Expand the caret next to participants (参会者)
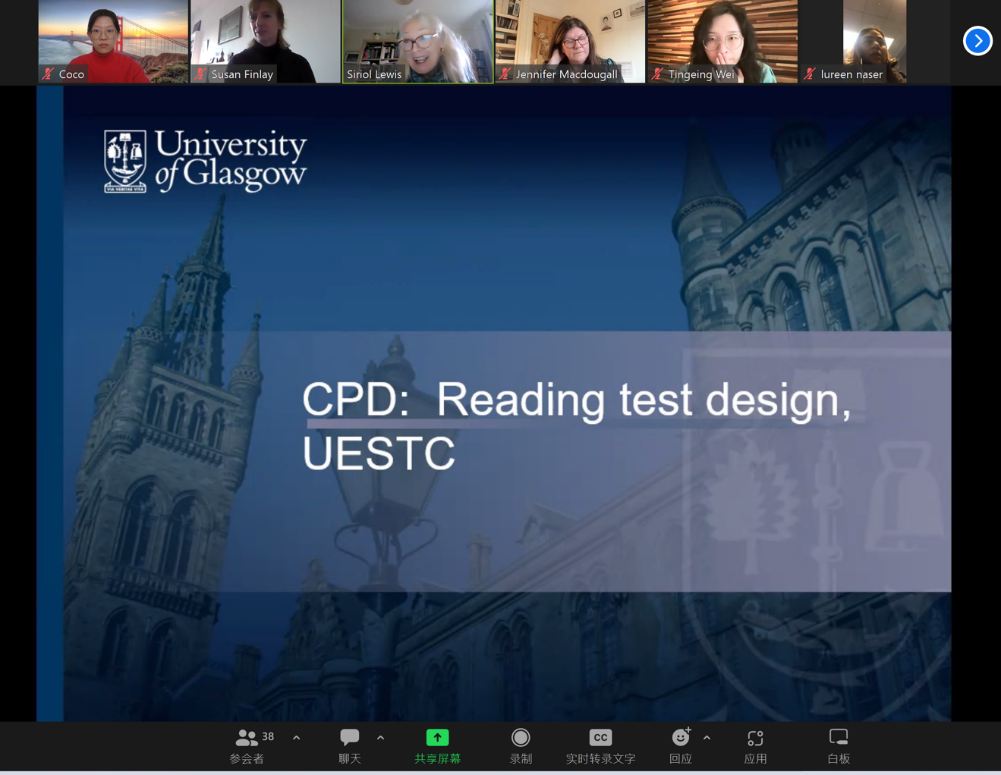Screen dimensions: 1001x775 click(x=296, y=737)
